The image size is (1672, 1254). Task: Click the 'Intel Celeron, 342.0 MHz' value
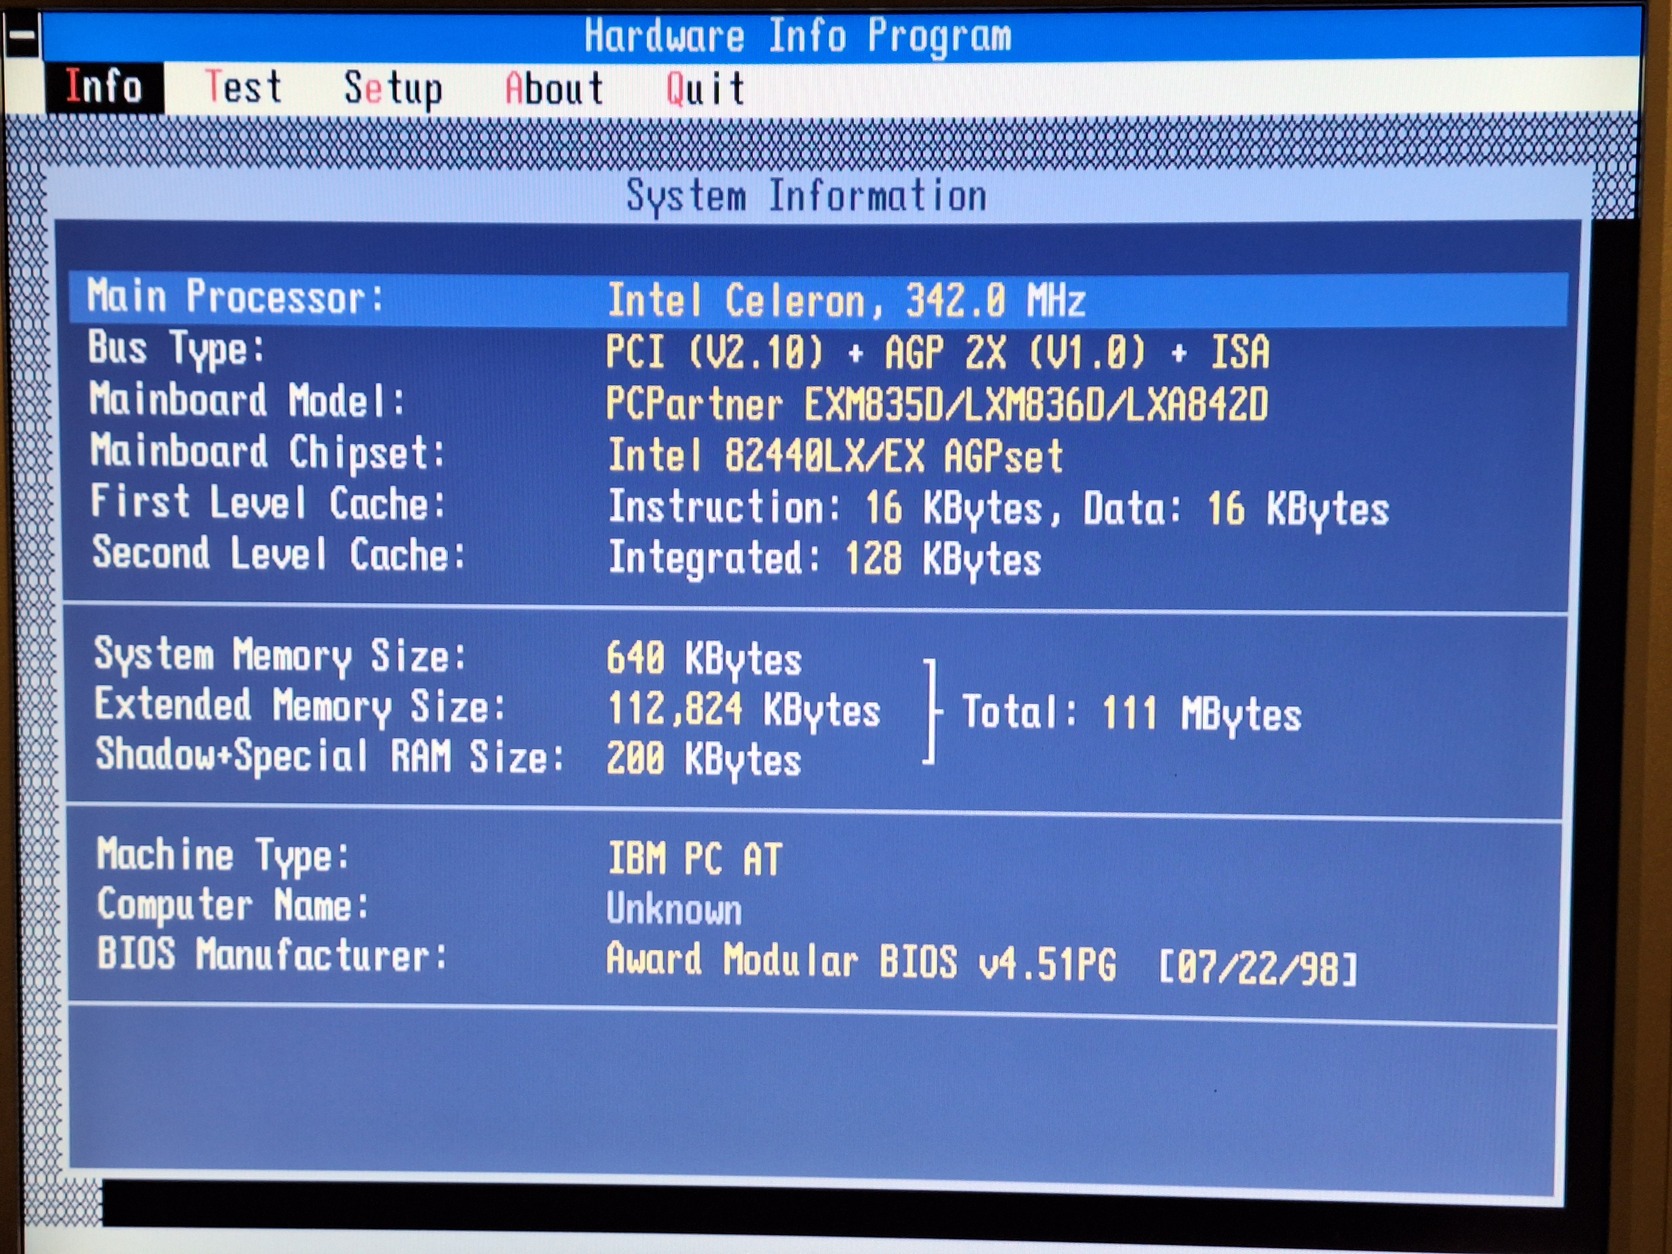pos(846,300)
